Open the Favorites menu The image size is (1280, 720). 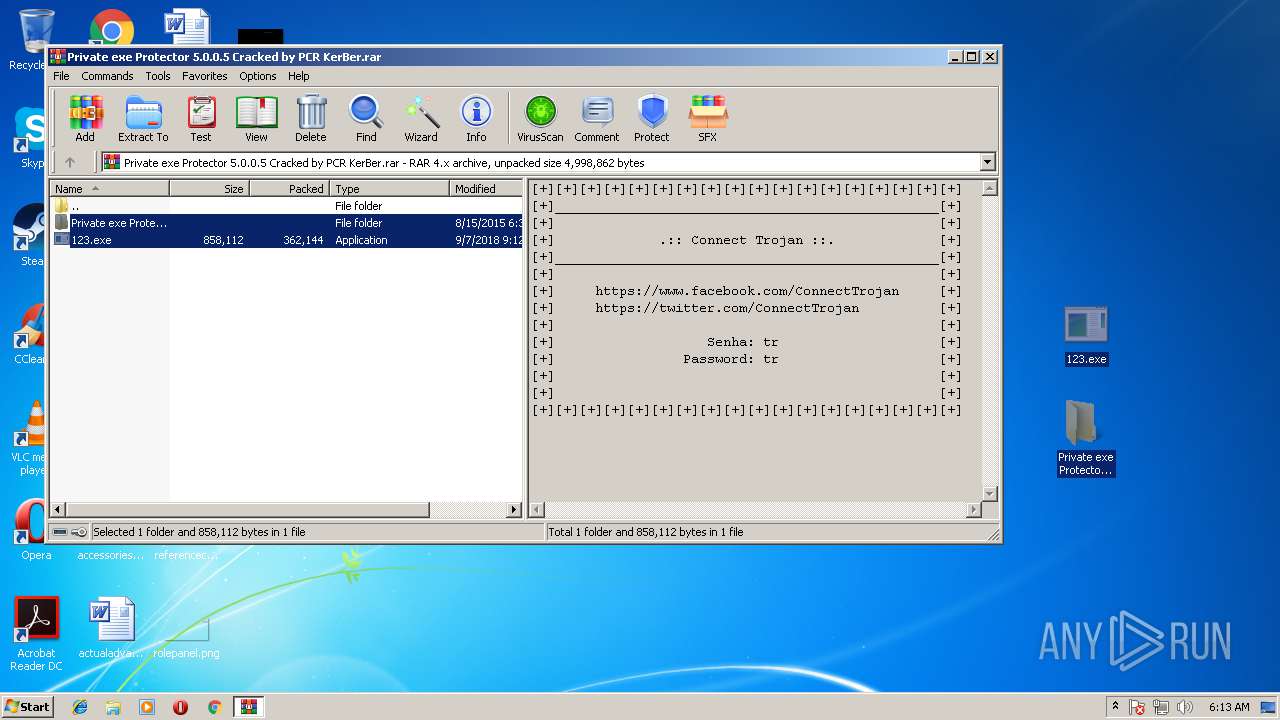pyautogui.click(x=204, y=76)
